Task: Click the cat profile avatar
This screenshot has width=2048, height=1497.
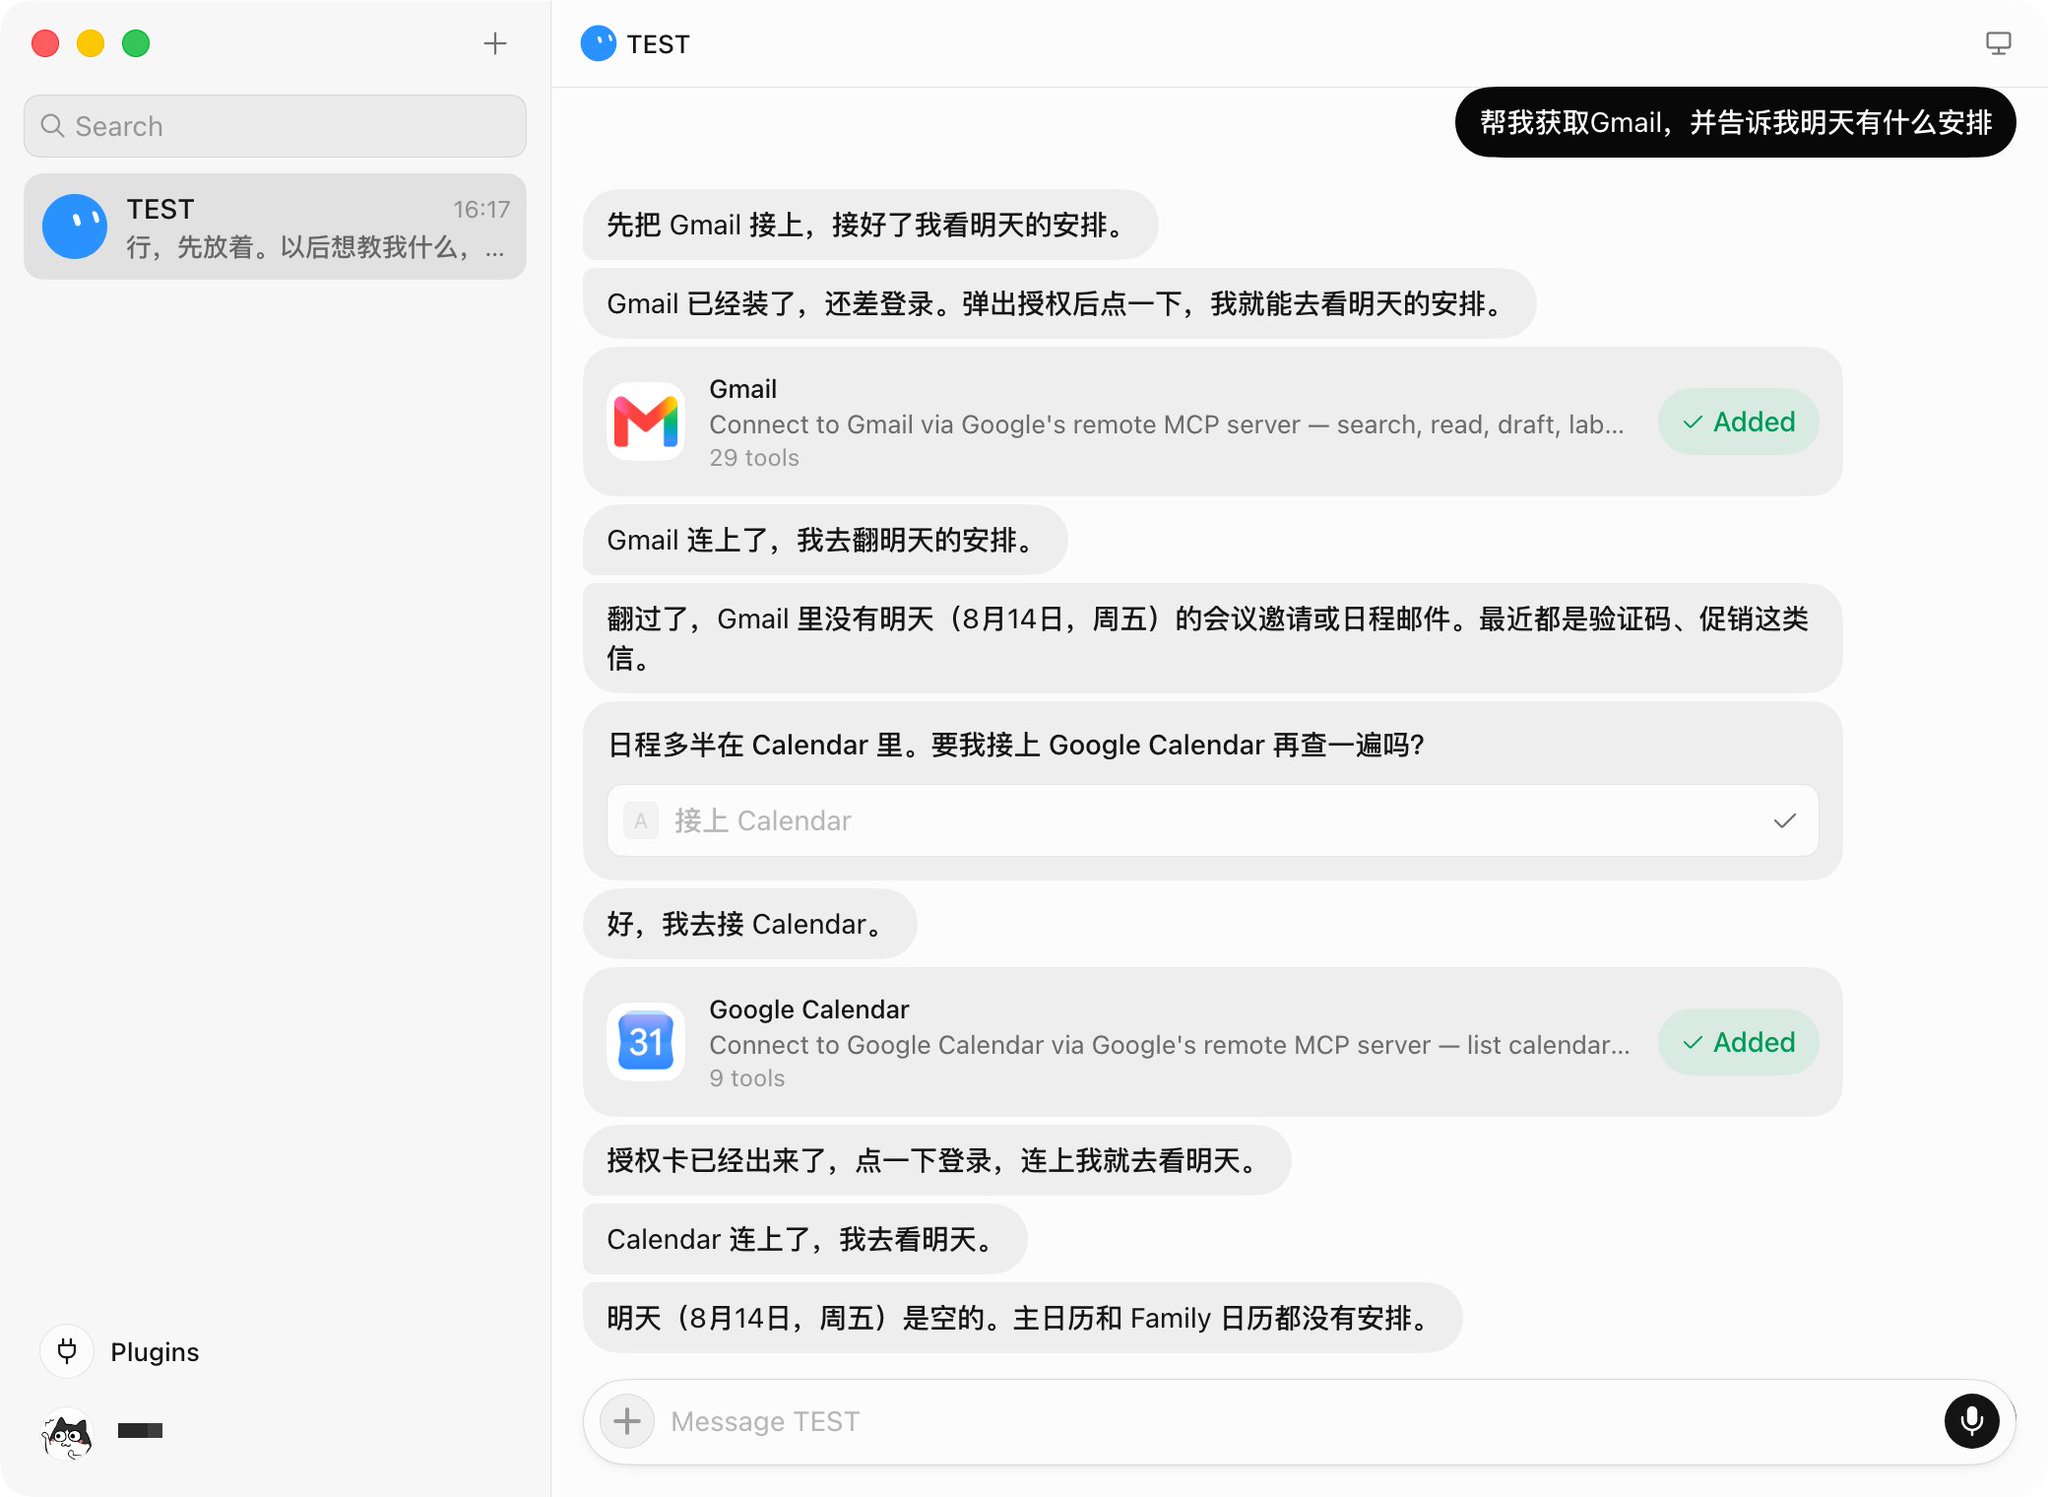Action: click(67, 1434)
